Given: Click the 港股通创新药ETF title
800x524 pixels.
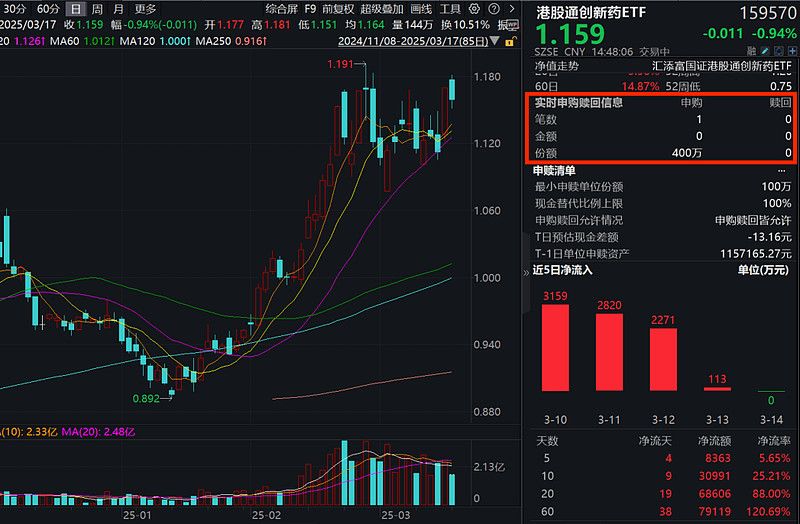Looking at the screenshot, I should pyautogui.click(x=591, y=13).
